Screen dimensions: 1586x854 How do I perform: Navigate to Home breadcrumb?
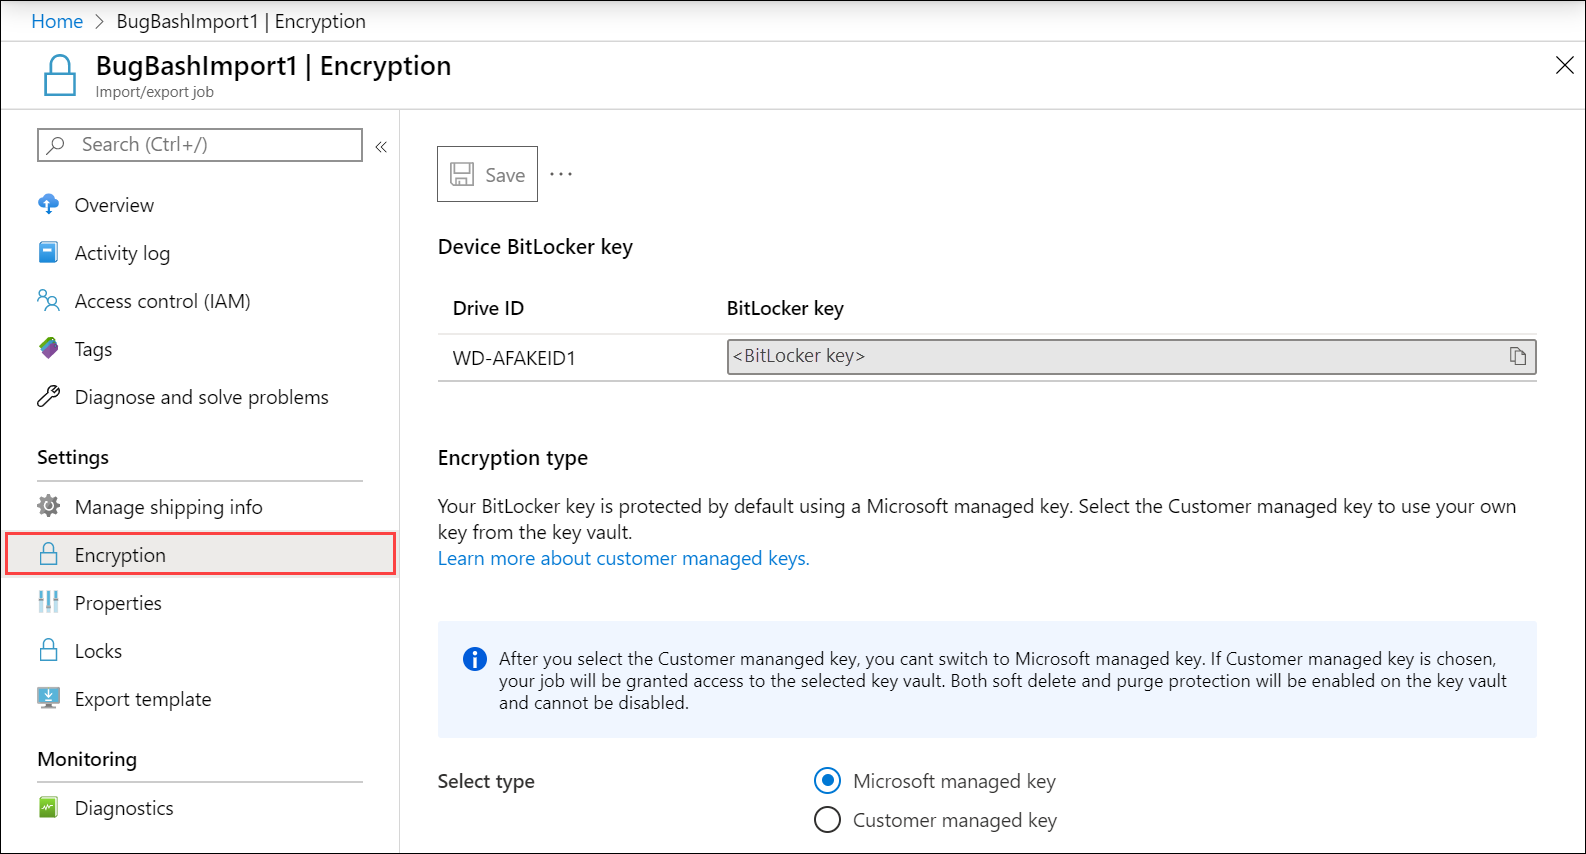[57, 21]
